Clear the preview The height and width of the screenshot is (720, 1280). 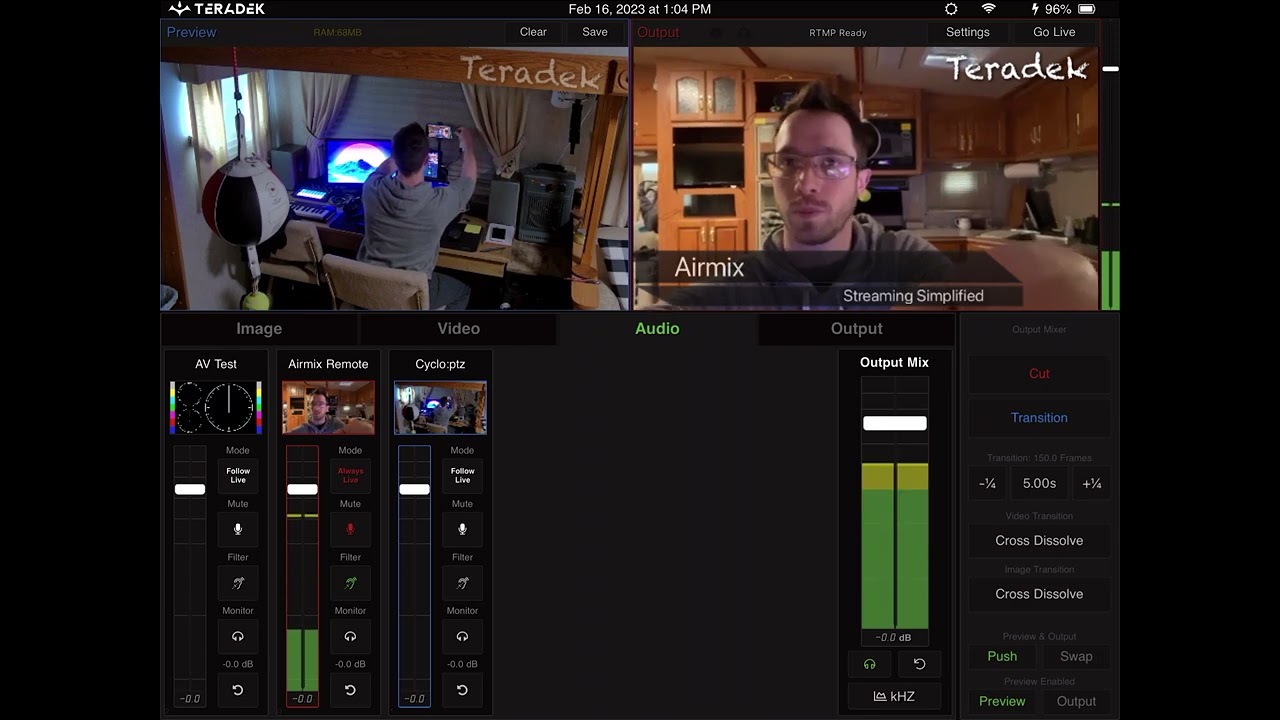[533, 32]
